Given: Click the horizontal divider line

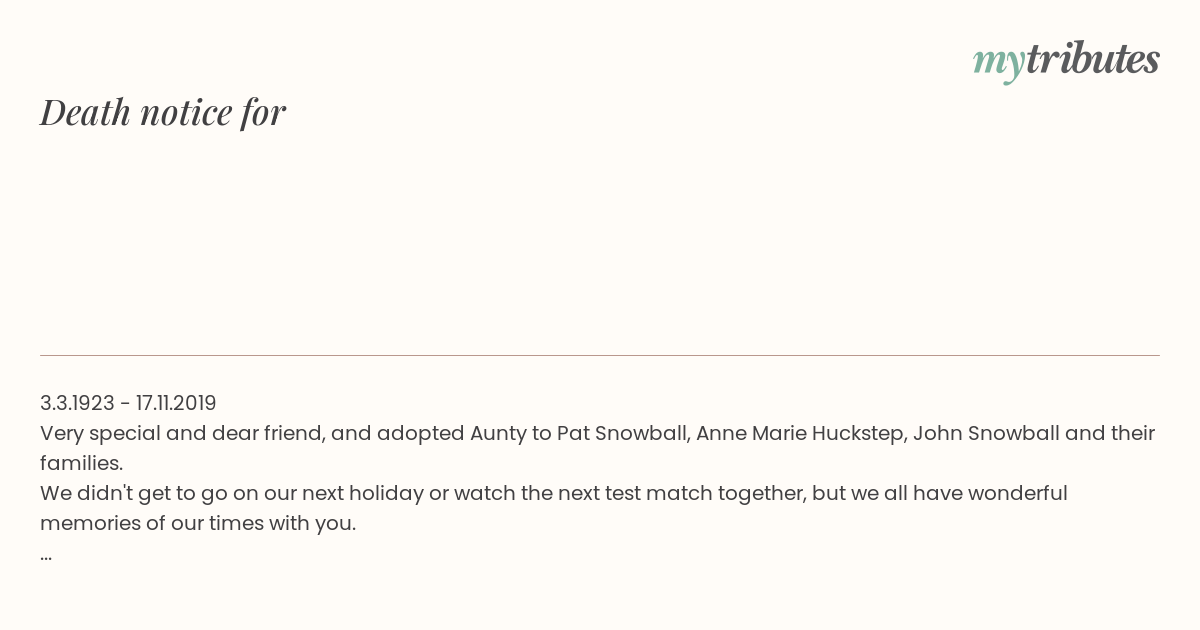Looking at the screenshot, I should pos(600,355).
